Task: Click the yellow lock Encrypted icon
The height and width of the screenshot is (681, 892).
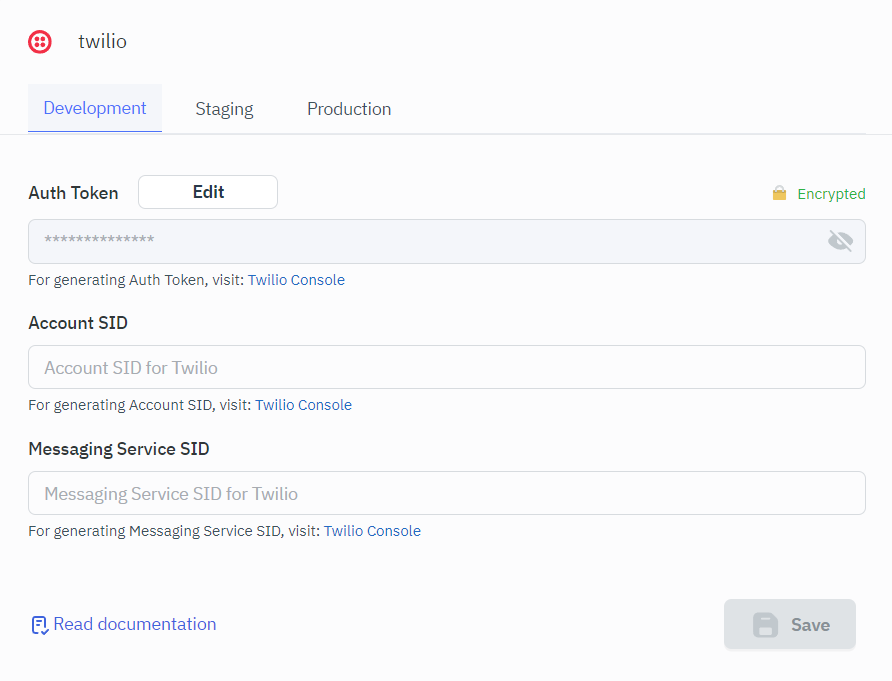Action: [x=779, y=194]
